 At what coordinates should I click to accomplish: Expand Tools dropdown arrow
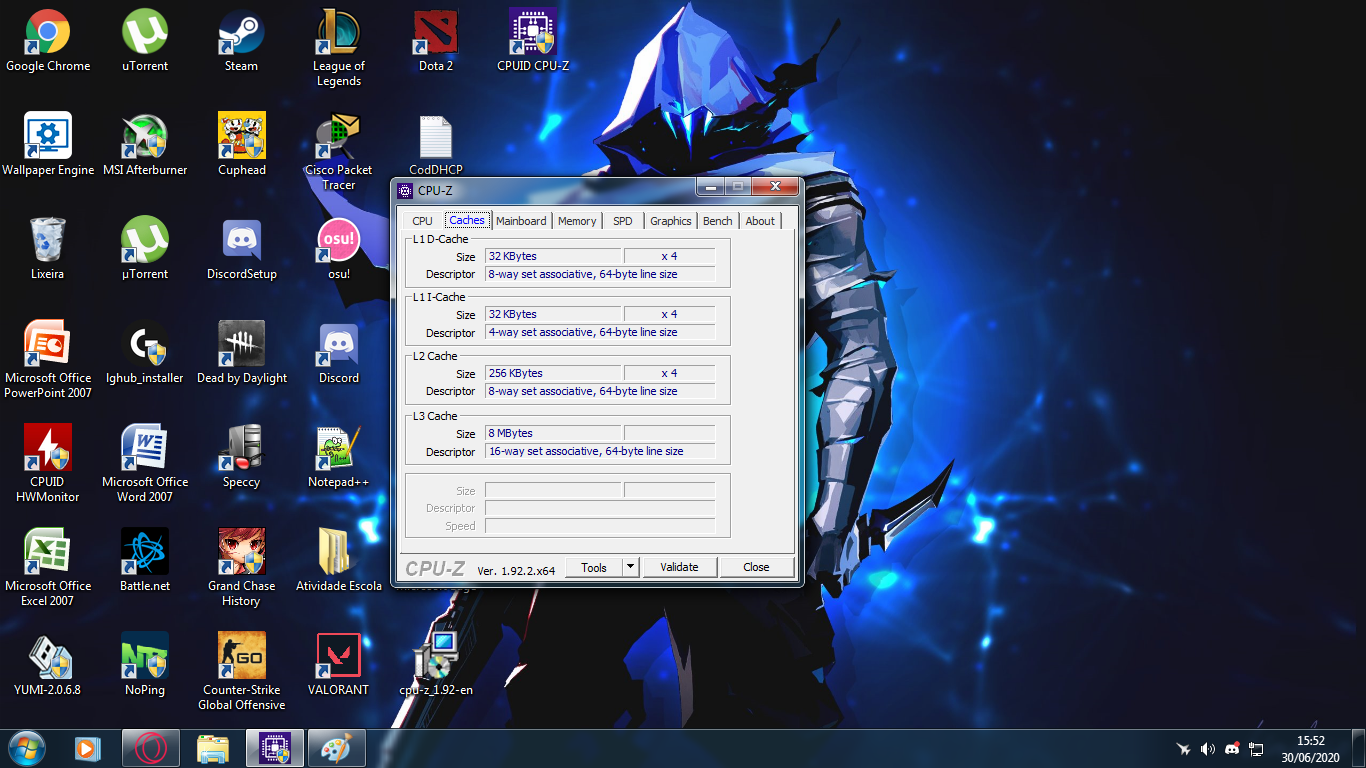coord(630,567)
